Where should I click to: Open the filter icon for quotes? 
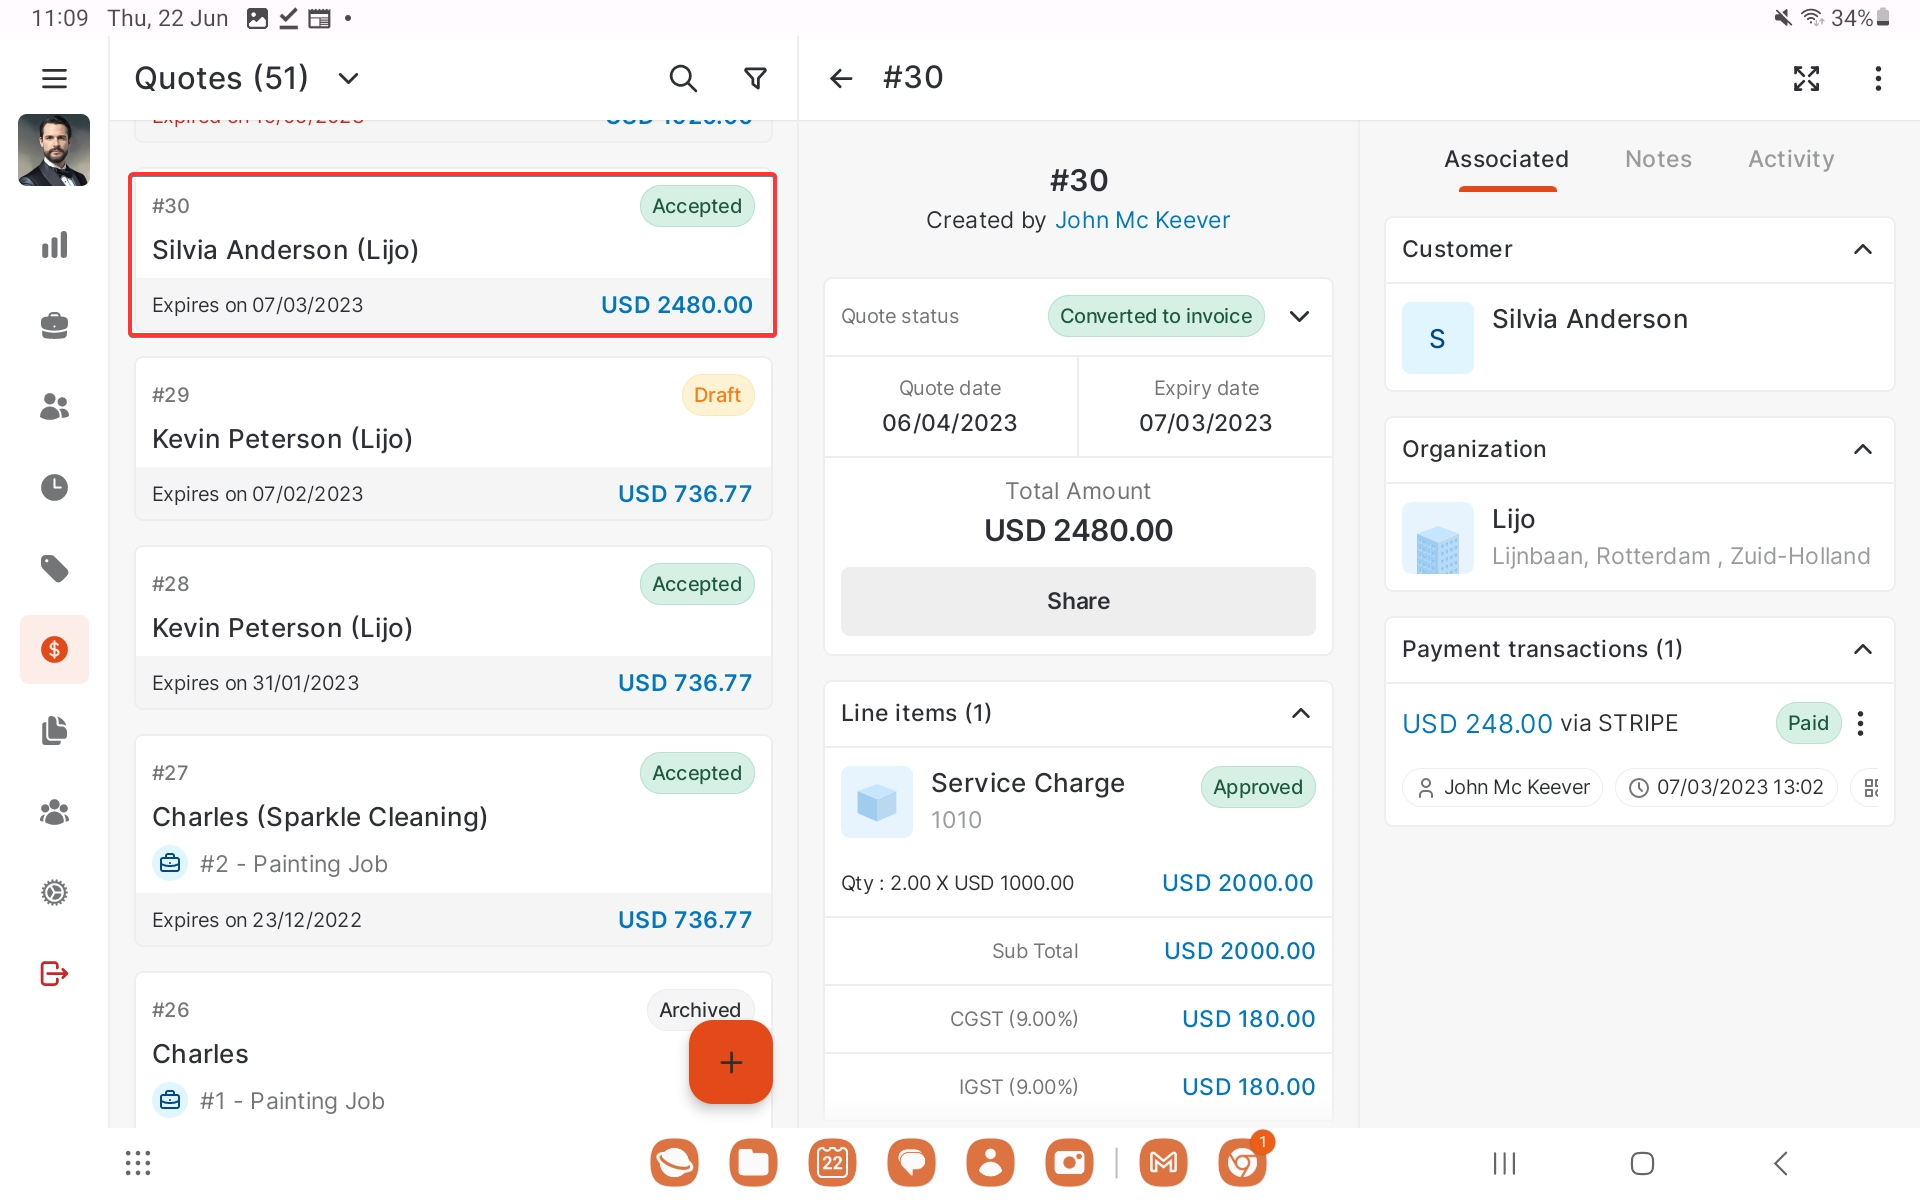pos(756,78)
